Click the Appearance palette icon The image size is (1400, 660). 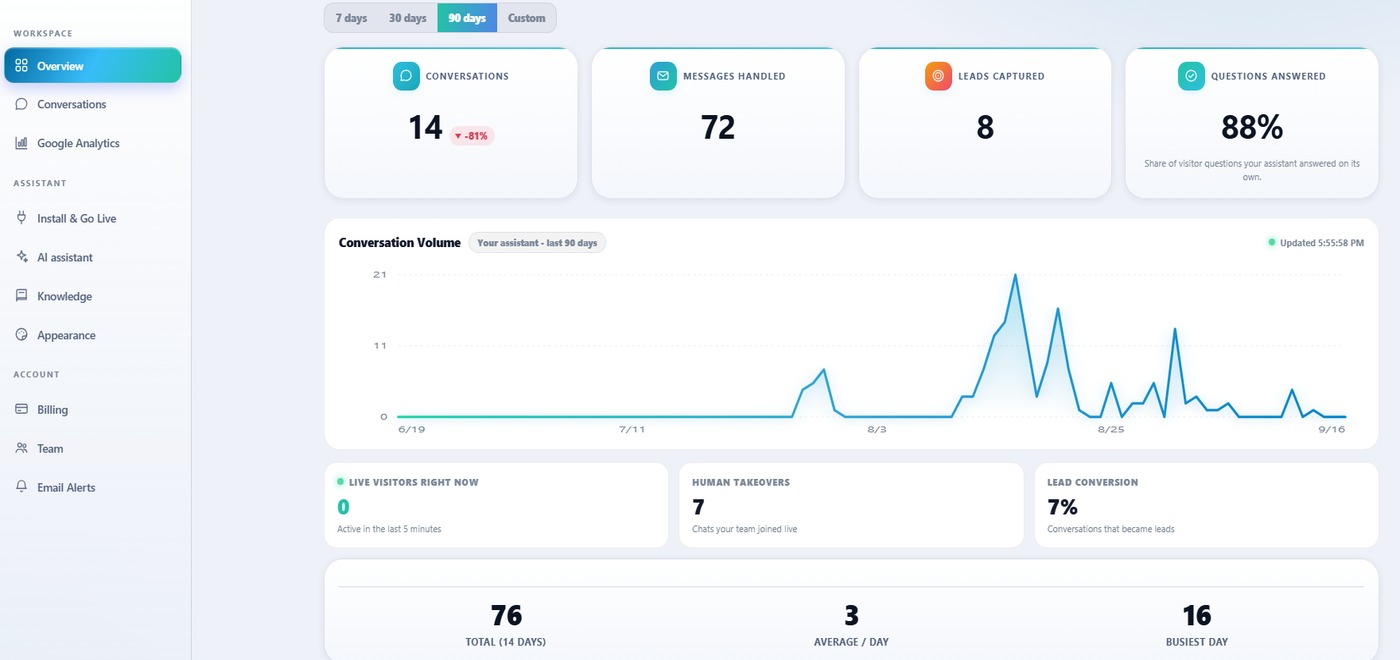pyautogui.click(x=21, y=335)
